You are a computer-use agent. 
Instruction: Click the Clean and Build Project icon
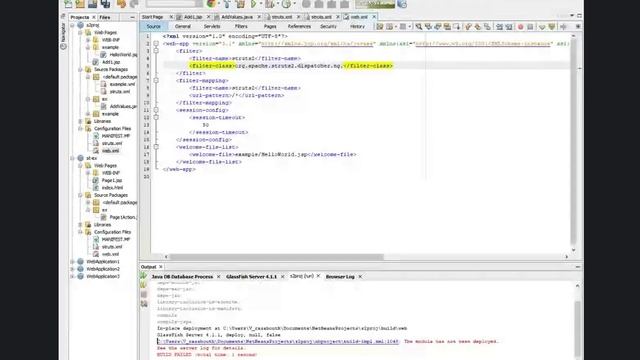[240, 4]
